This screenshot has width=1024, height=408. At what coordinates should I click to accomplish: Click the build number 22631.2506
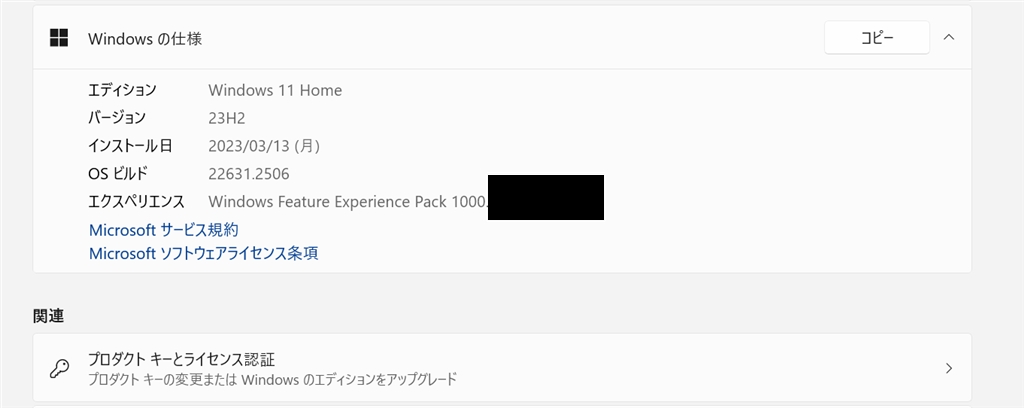tap(249, 174)
